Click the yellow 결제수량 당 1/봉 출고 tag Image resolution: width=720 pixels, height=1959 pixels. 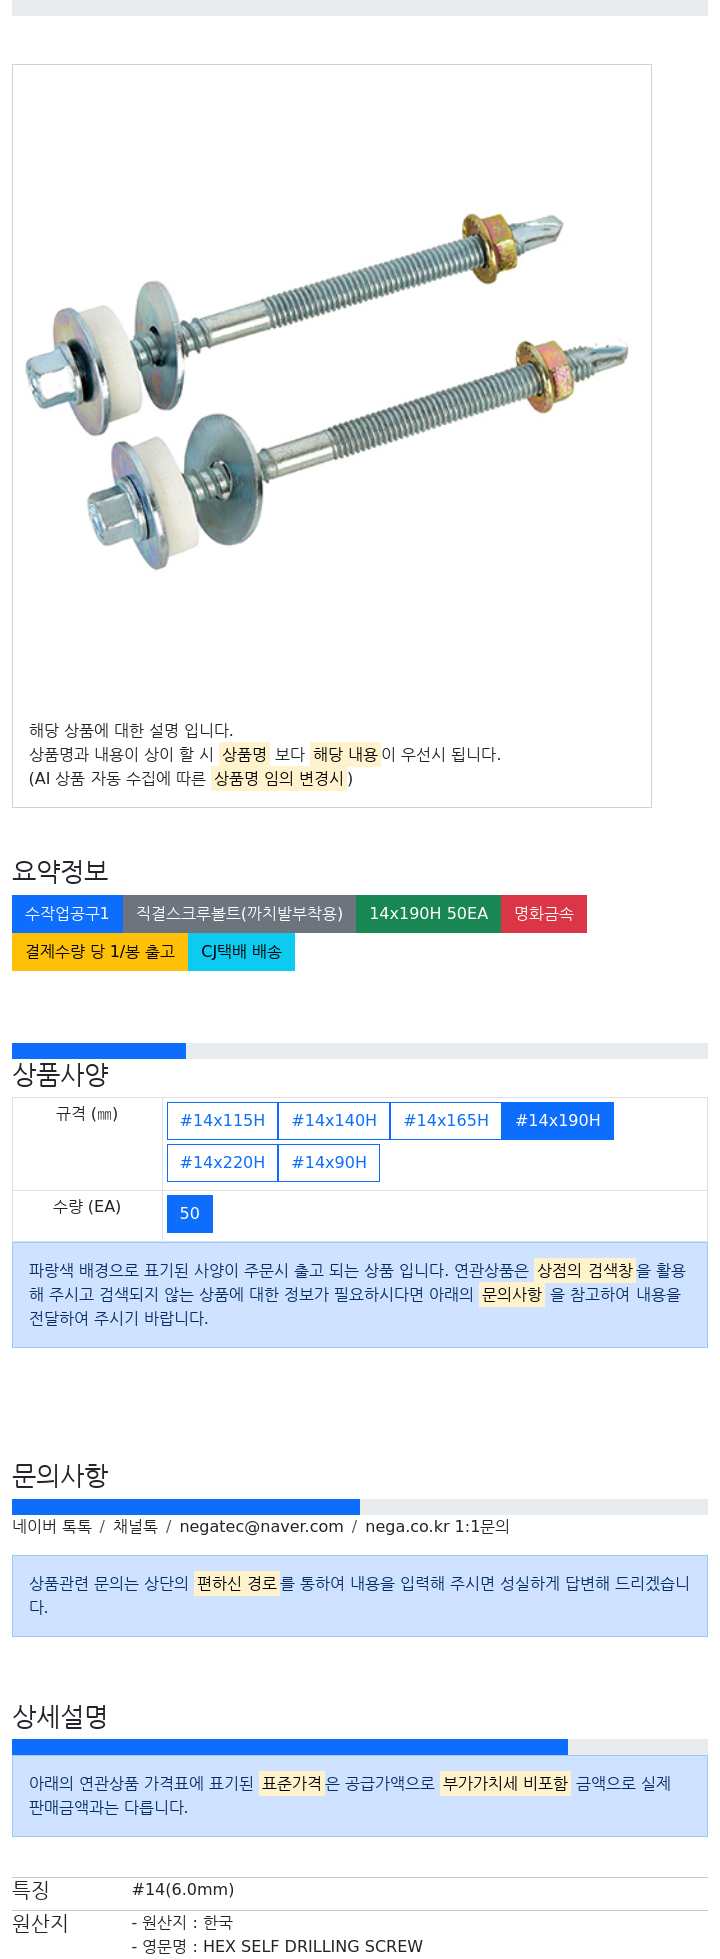click(x=100, y=952)
